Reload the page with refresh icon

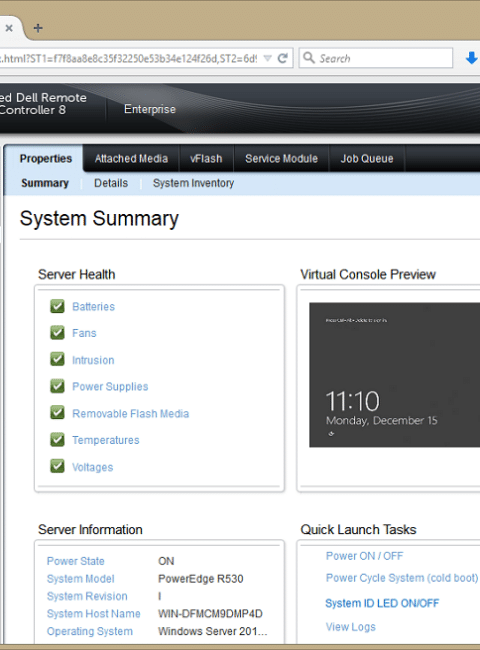(x=283, y=58)
